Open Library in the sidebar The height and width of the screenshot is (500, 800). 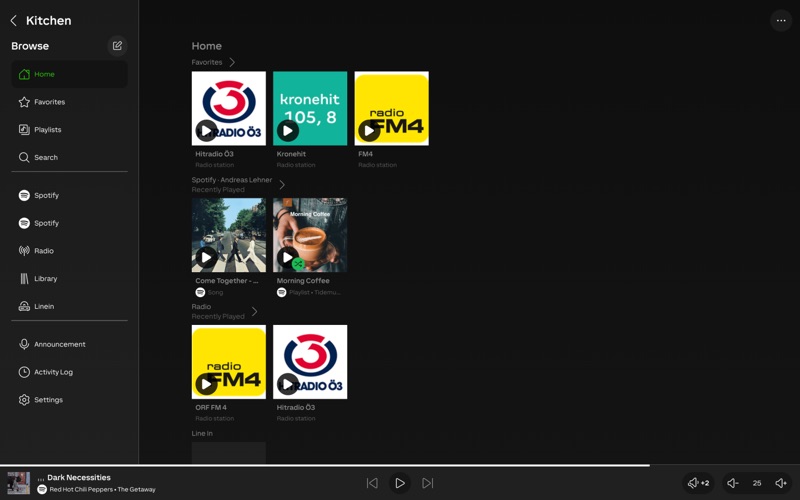pos(69,279)
